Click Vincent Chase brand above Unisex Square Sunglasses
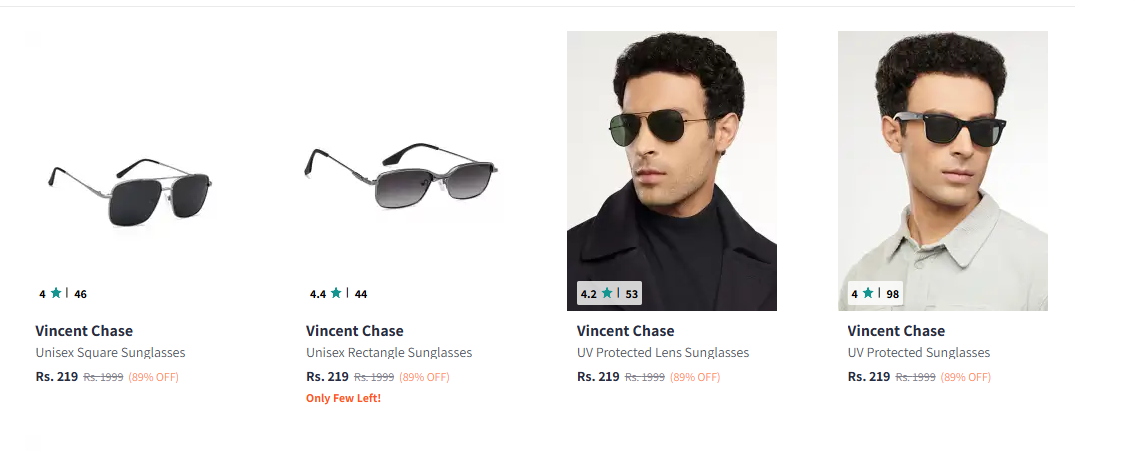This screenshot has height=461, width=1135. [x=84, y=331]
